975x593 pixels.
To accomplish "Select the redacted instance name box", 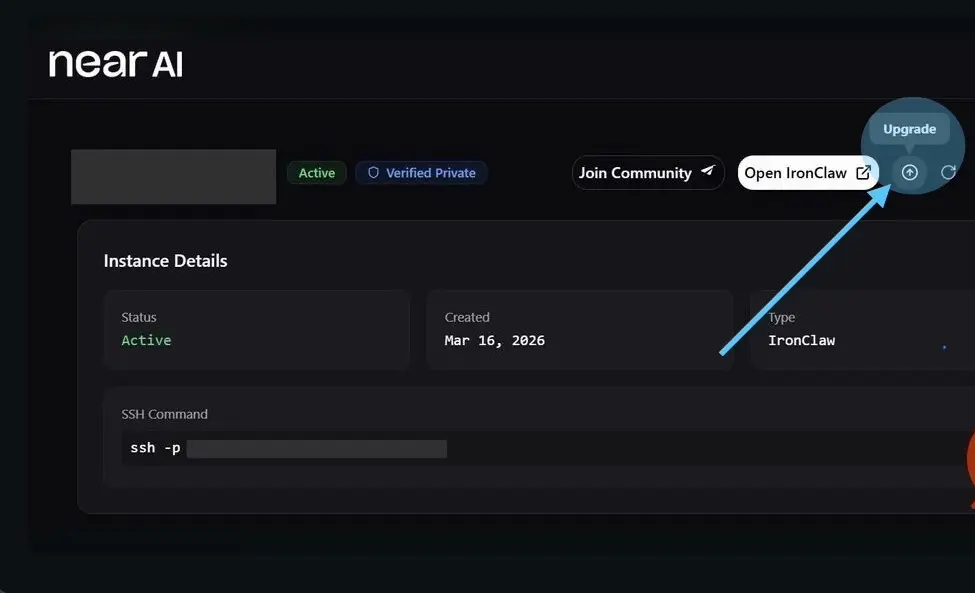I will click(173, 177).
